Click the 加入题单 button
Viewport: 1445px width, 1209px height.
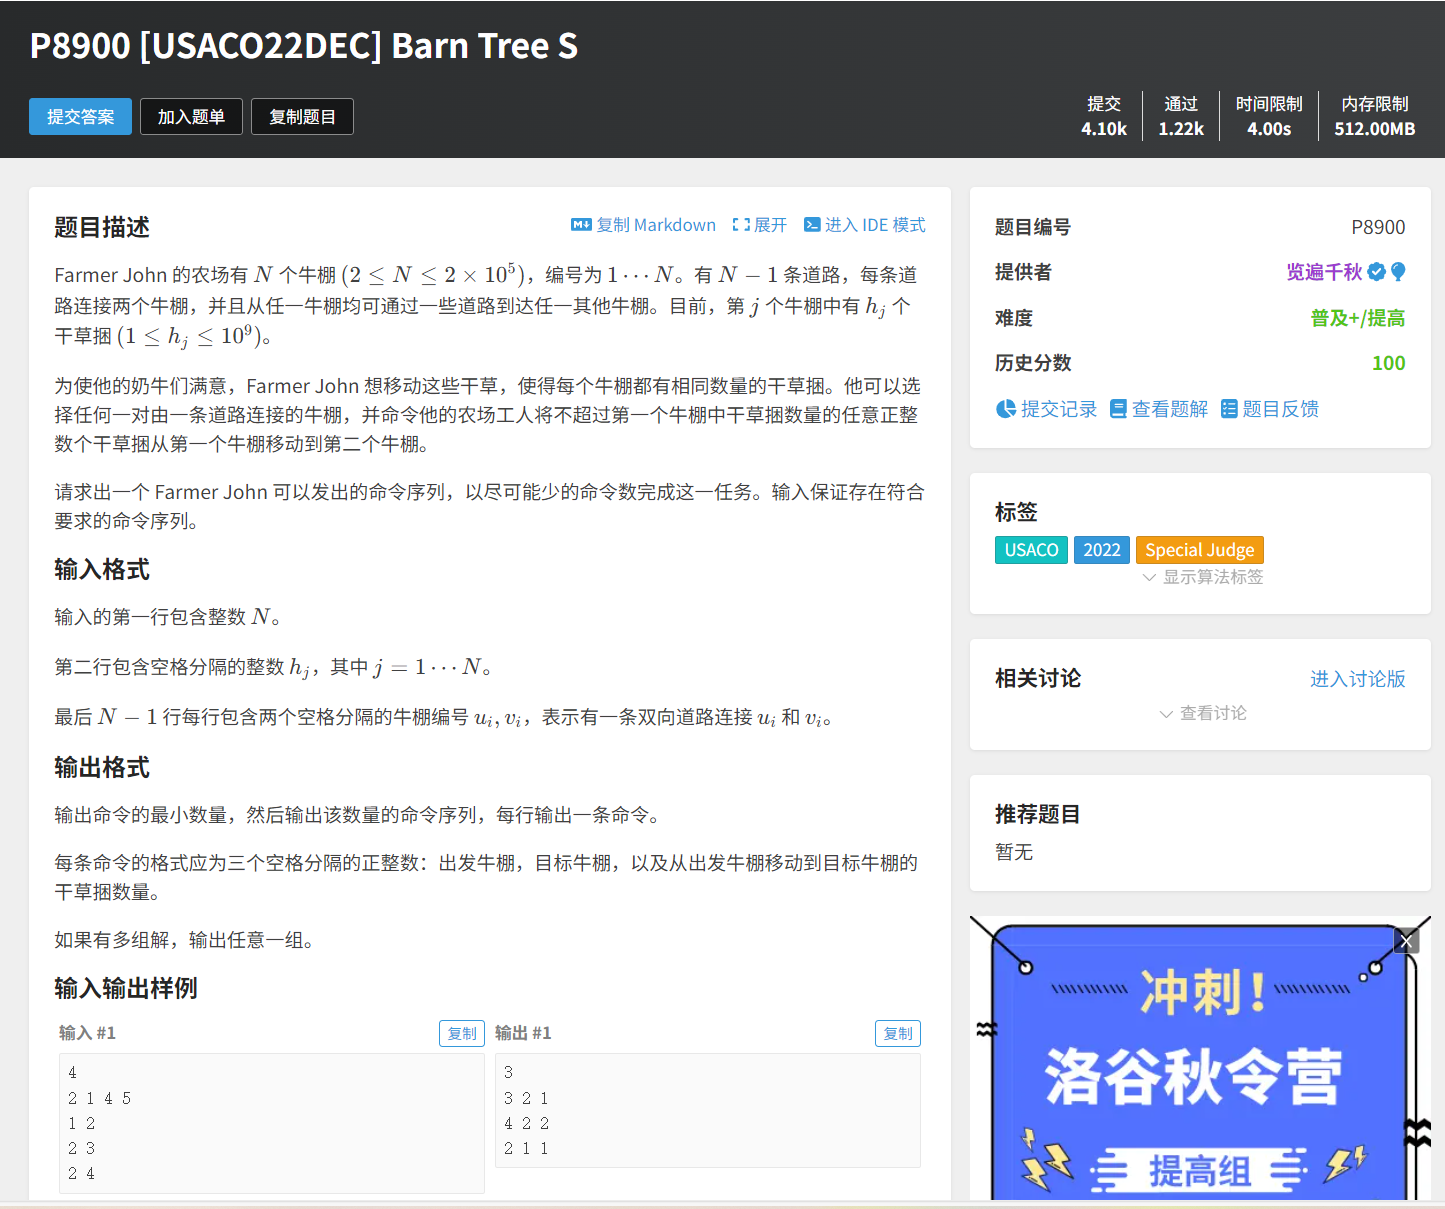point(191,117)
